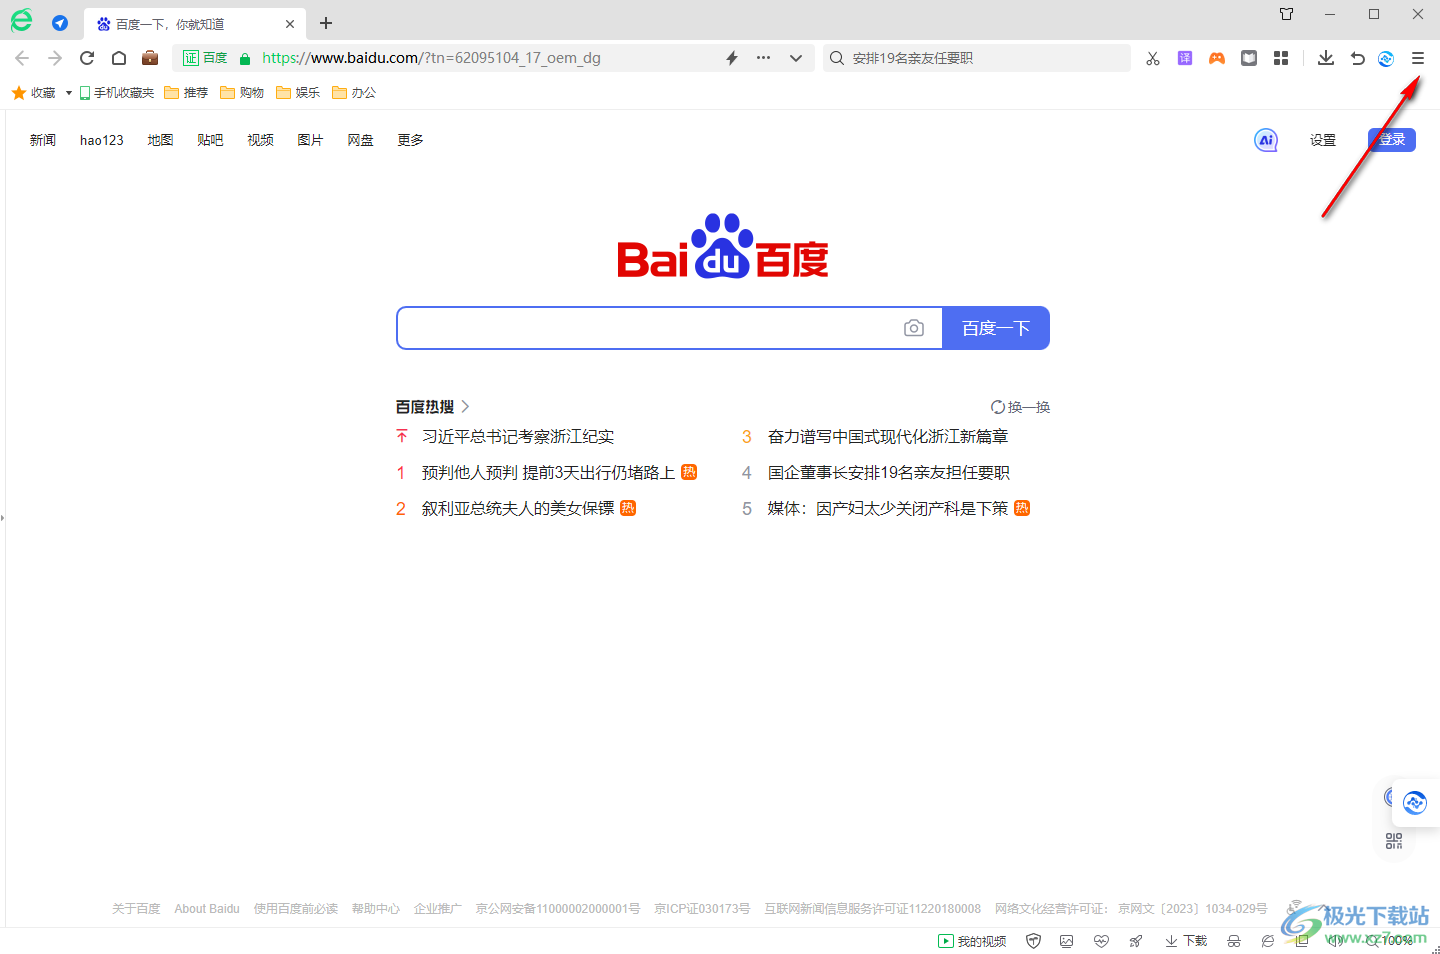Click the undo closed tab icon
The width and height of the screenshot is (1440, 954).
click(1357, 58)
